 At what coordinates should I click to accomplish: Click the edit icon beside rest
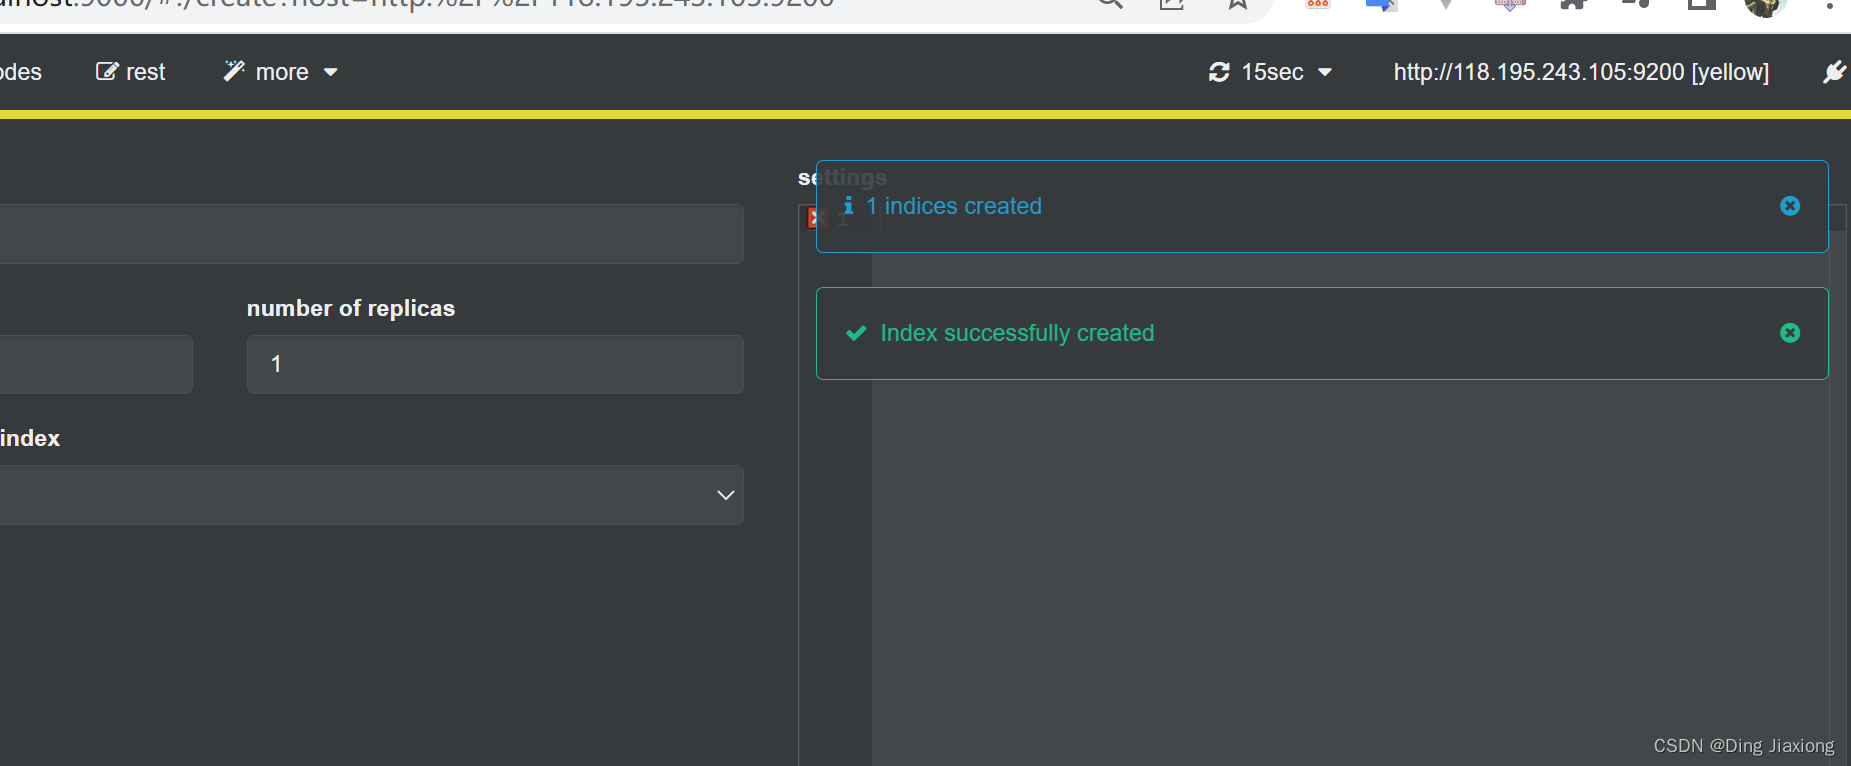106,72
